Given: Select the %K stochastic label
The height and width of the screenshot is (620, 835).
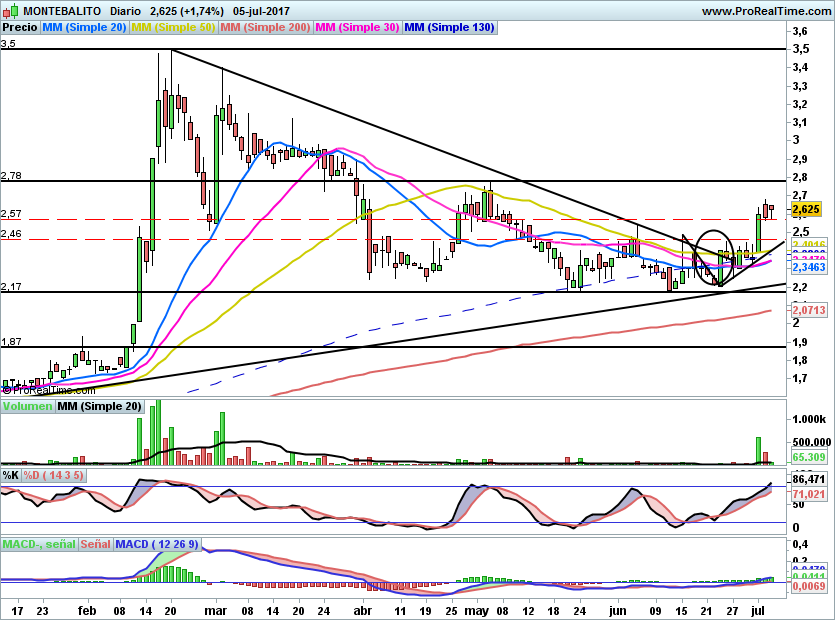Looking at the screenshot, I should tap(11, 475).
